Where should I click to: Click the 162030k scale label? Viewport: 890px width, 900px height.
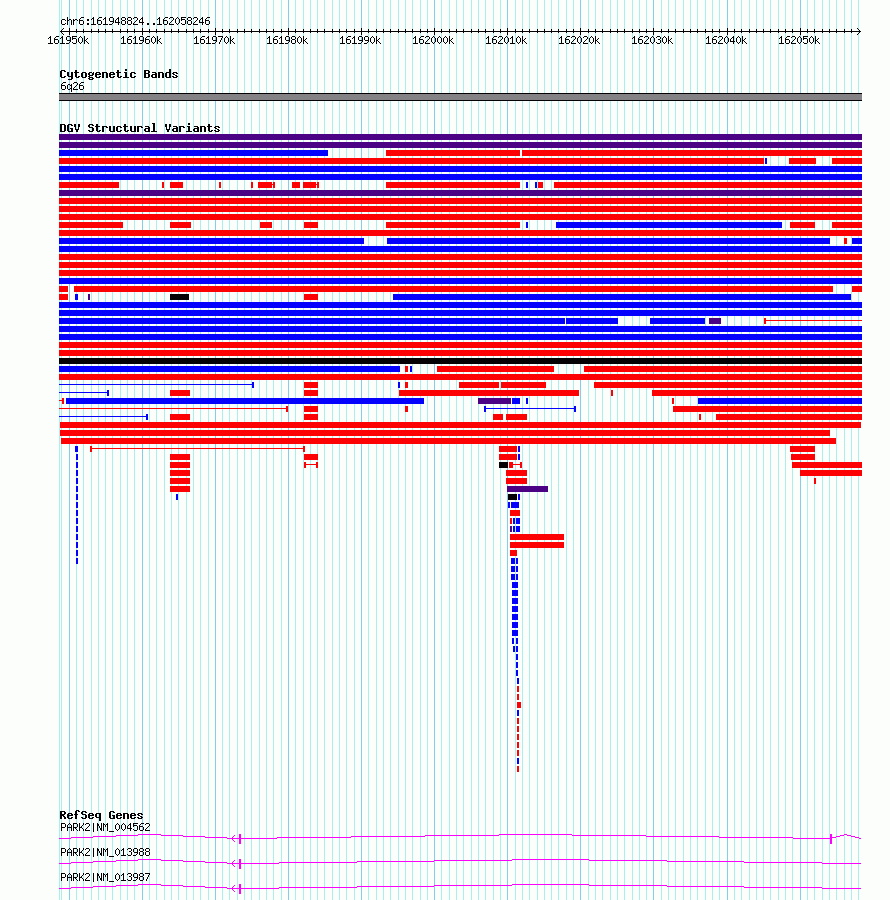(x=652, y=40)
